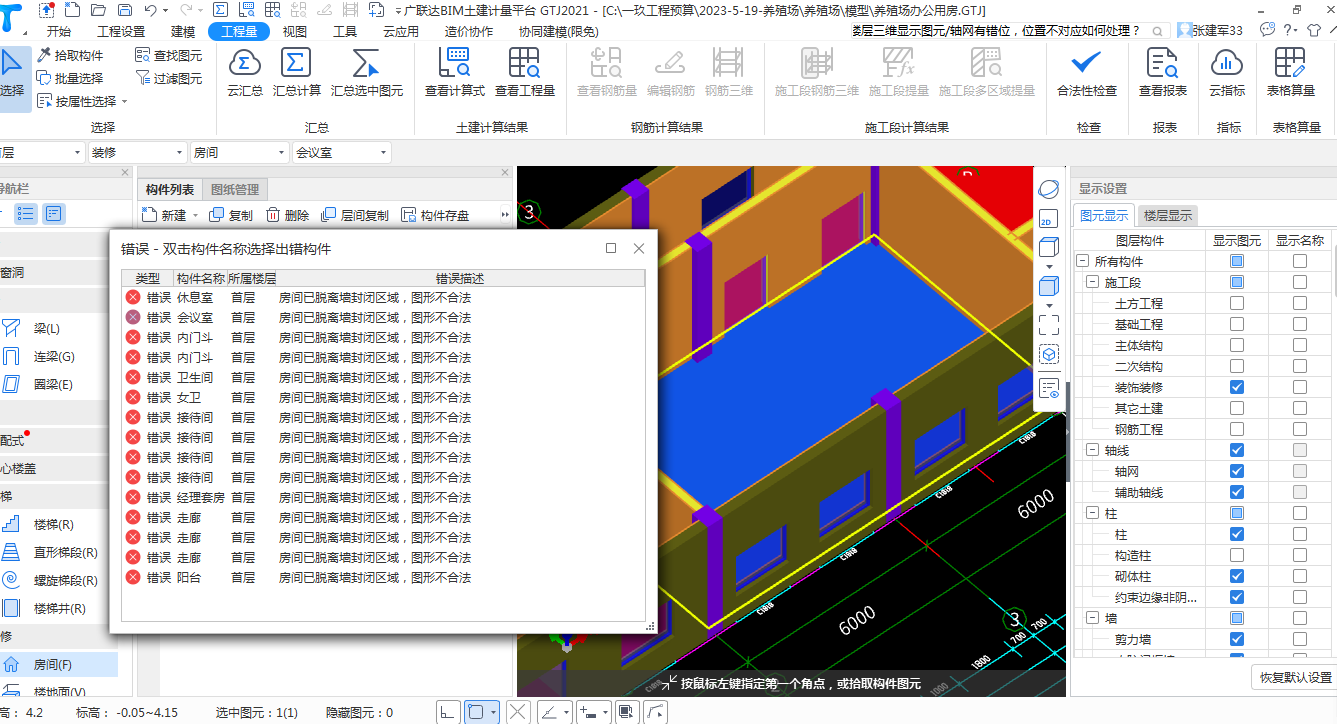Open 查看计算式 formula viewer
1337x724 pixels.
(x=454, y=63)
